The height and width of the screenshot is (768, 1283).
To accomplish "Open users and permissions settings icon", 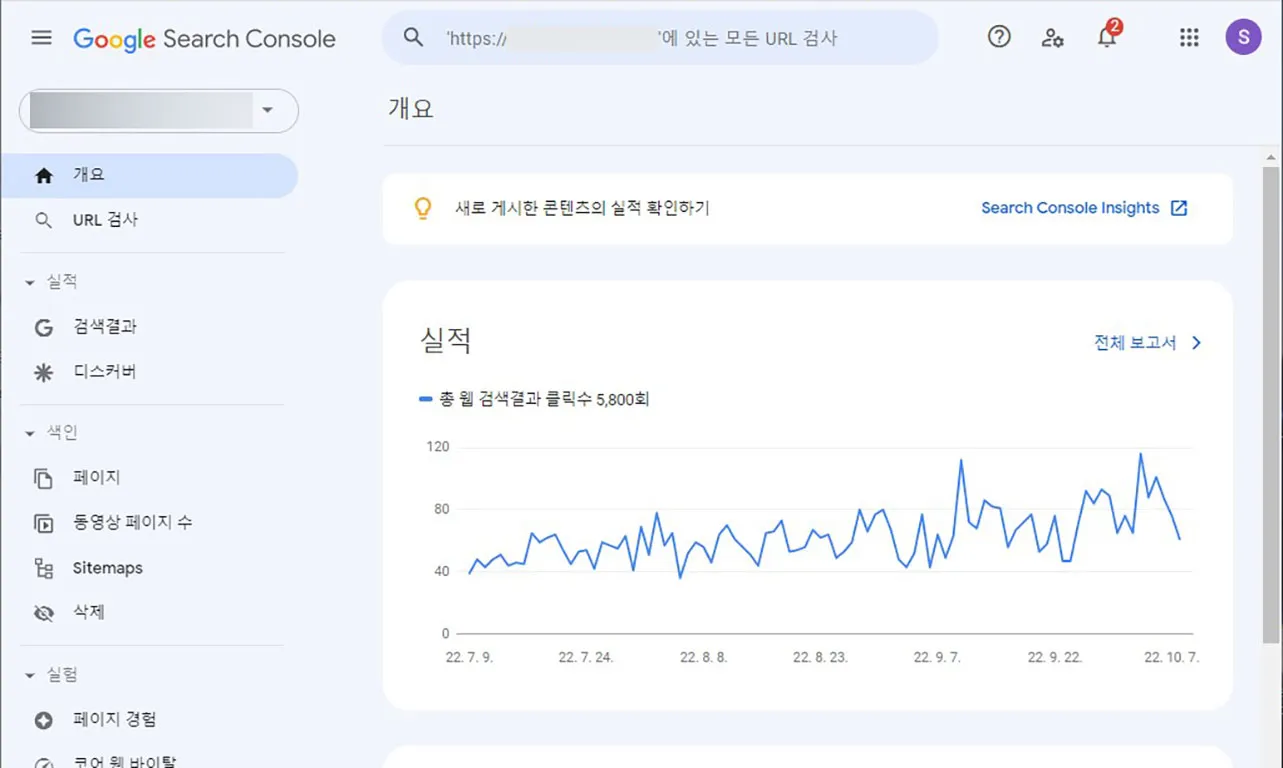I will click(1052, 38).
